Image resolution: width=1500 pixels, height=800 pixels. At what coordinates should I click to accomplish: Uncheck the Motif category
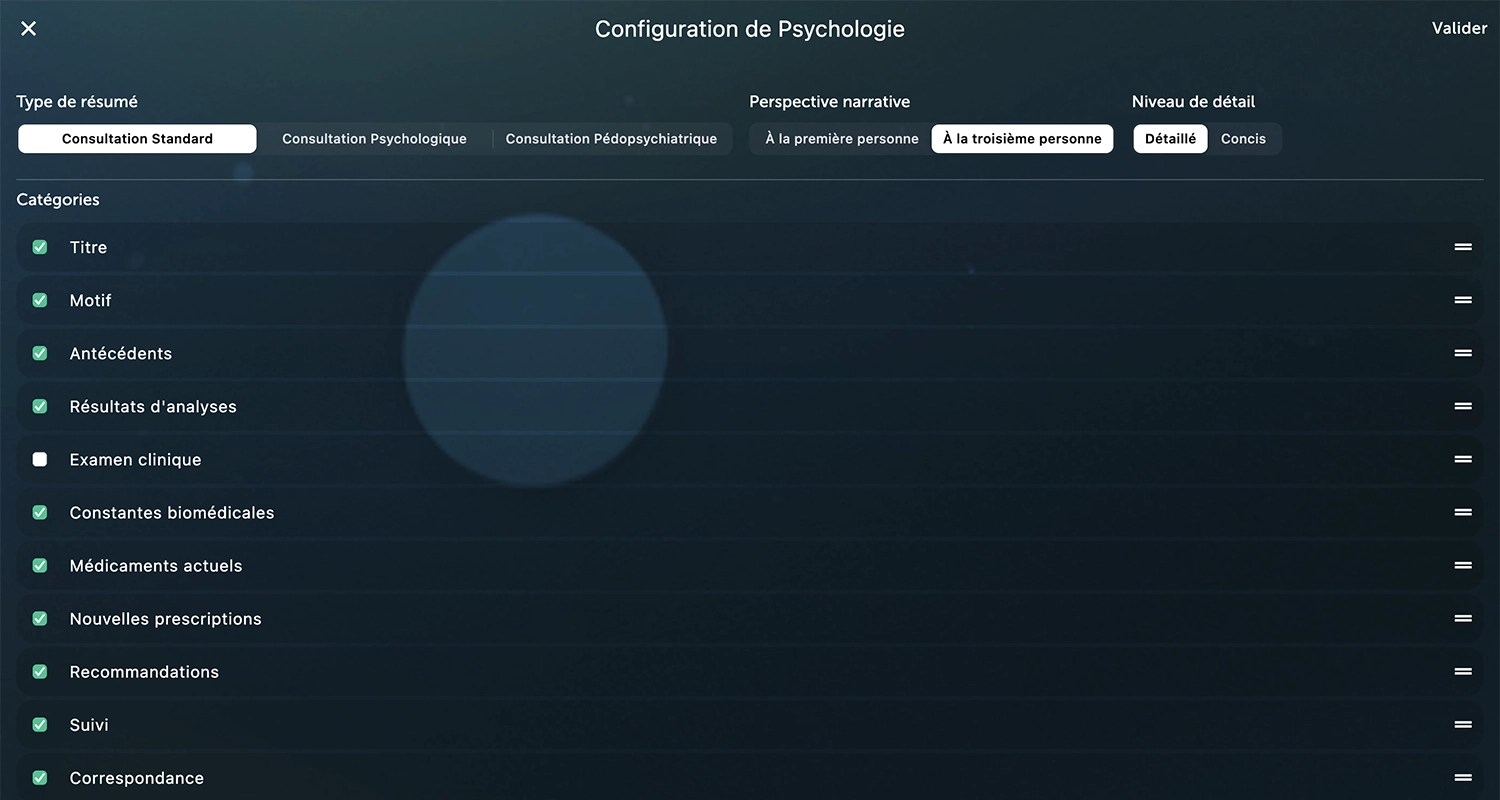pos(39,300)
